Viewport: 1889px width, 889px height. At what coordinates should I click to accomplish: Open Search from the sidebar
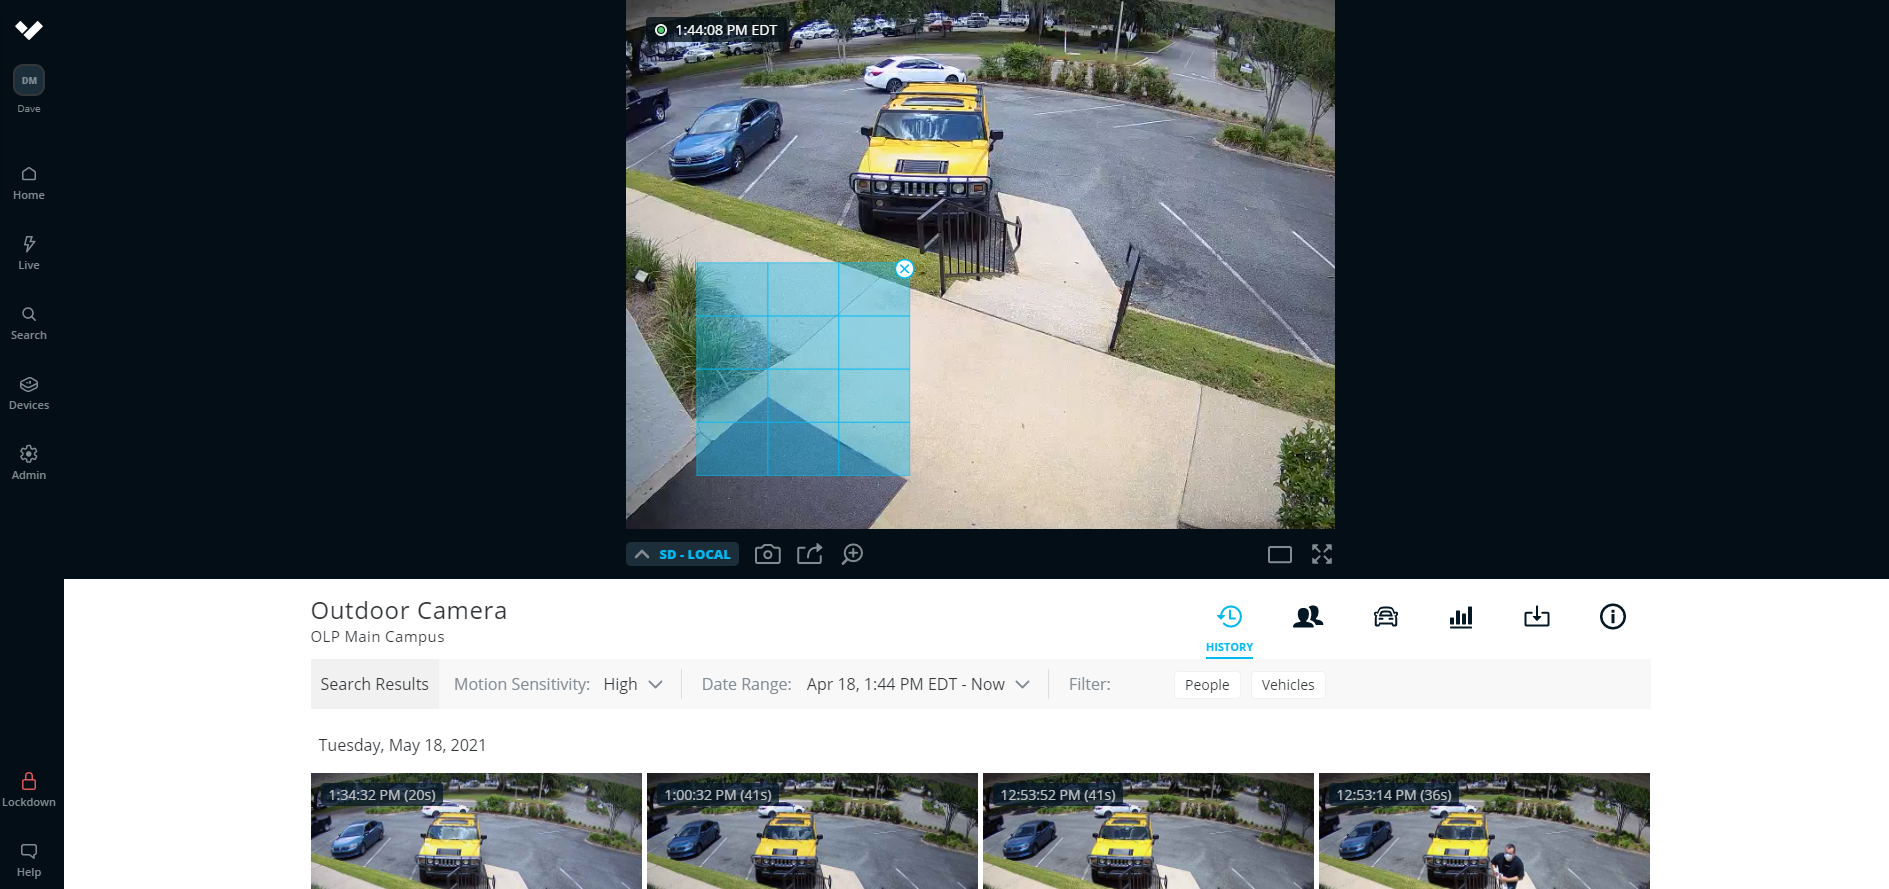point(29,323)
